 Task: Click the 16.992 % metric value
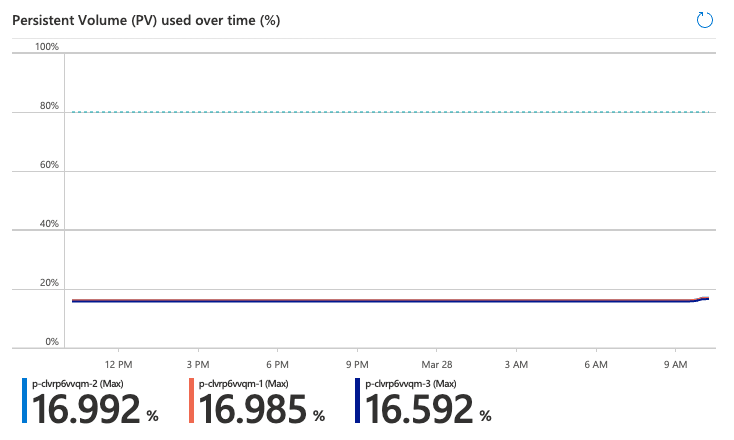pos(96,409)
